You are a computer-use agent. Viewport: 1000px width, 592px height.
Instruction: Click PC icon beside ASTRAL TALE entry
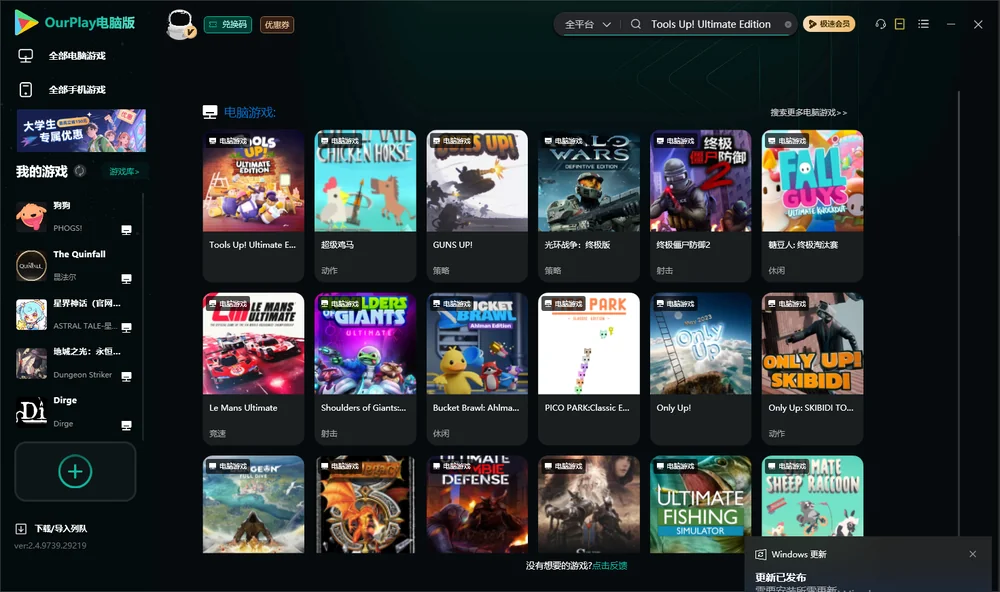click(126, 327)
